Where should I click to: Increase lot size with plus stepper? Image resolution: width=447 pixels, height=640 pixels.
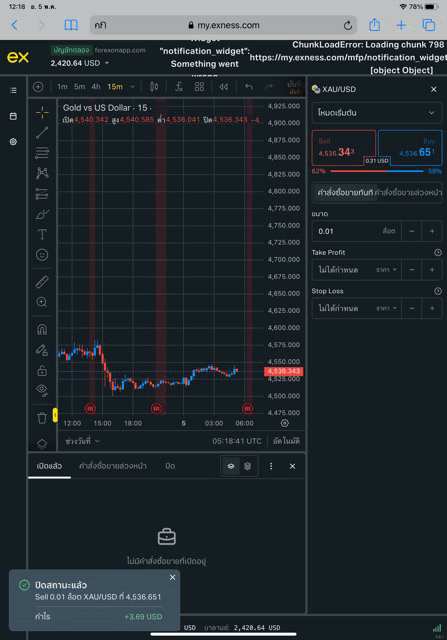click(x=432, y=231)
